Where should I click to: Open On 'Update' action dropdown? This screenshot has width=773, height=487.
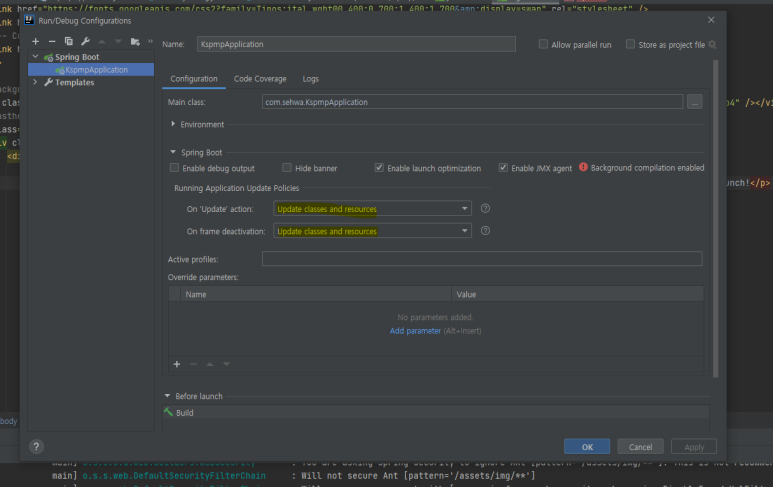tap(372, 209)
